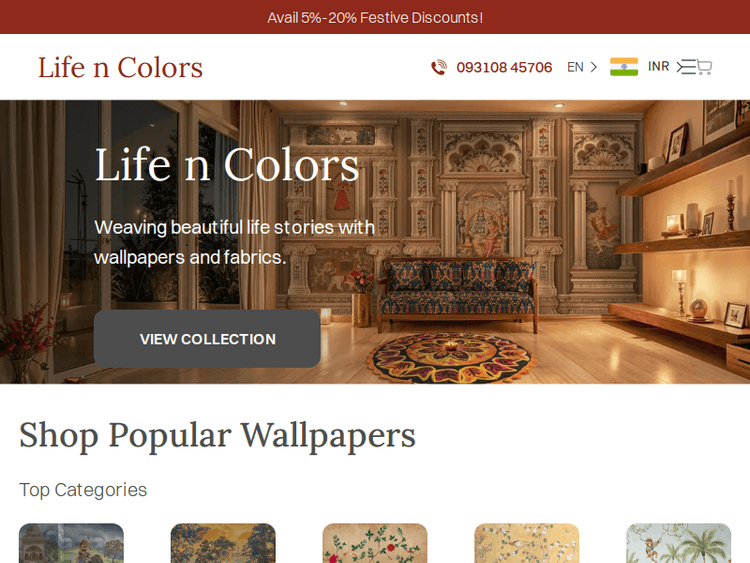Open the shopping cart icon
750x563 pixels.
point(704,67)
